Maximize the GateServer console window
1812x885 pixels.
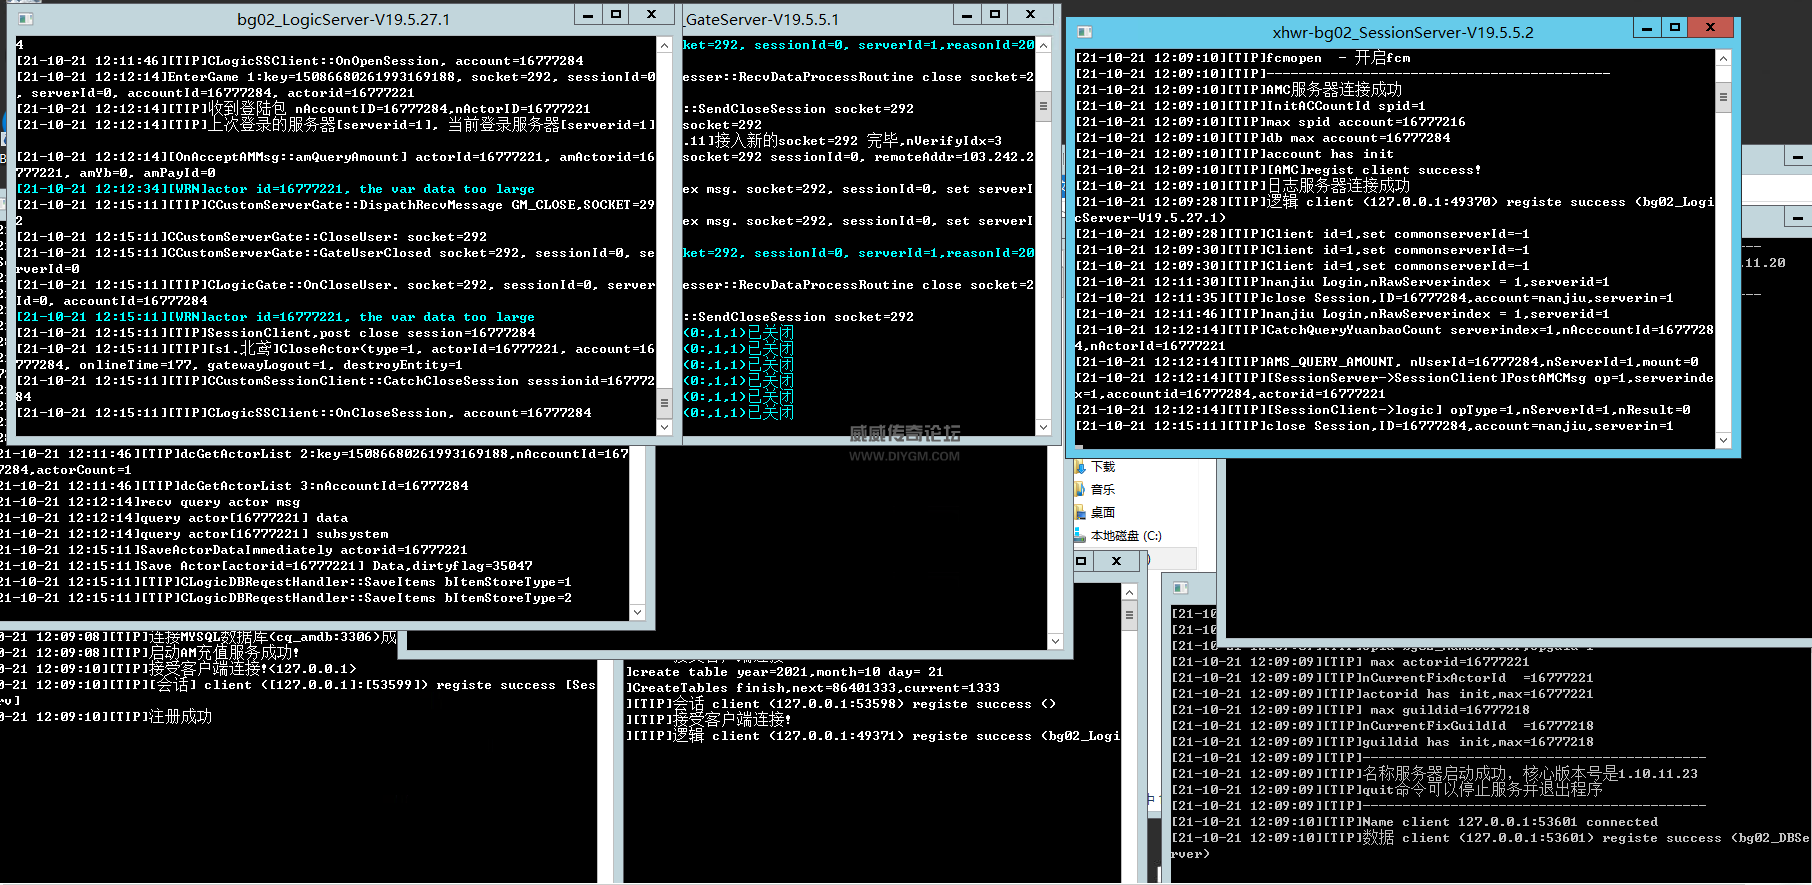(995, 15)
